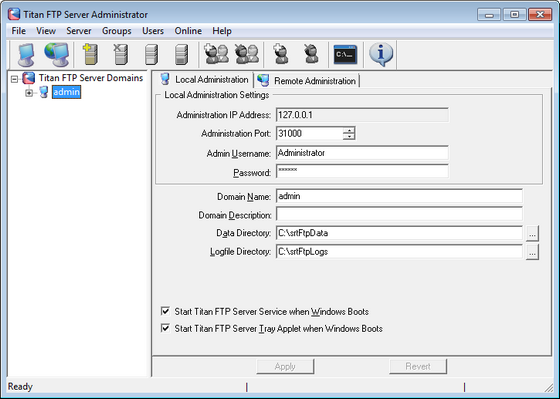Viewport: 560px width, 399px height.
Task: Click the Titan FTP title bar app icon
Action: coord(14,14)
